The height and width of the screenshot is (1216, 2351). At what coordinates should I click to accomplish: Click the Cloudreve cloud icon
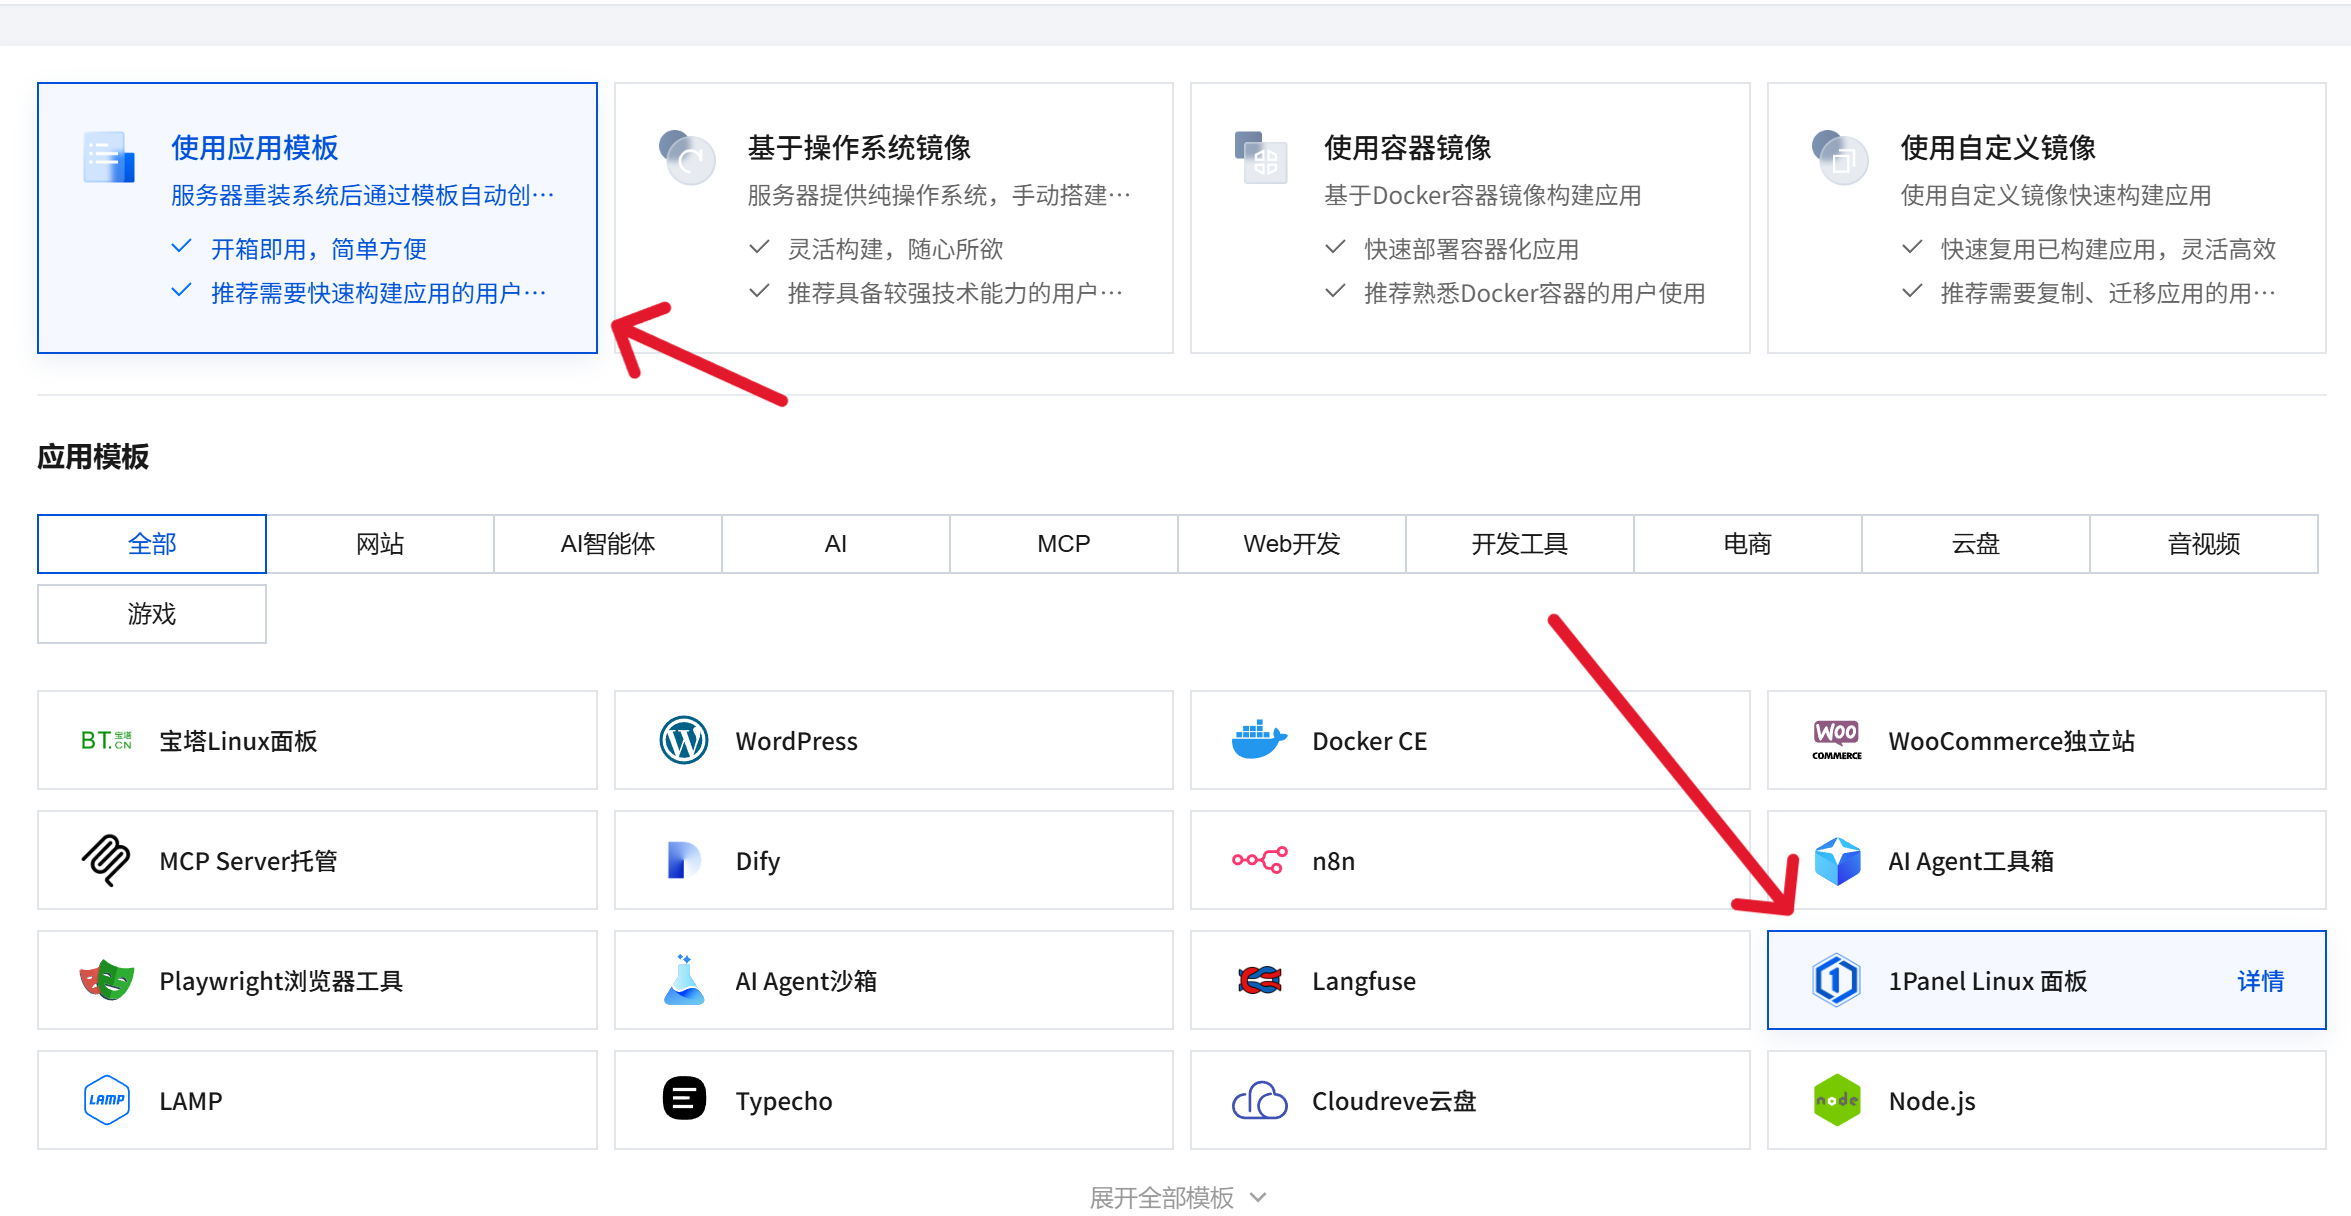pos(1259,1100)
